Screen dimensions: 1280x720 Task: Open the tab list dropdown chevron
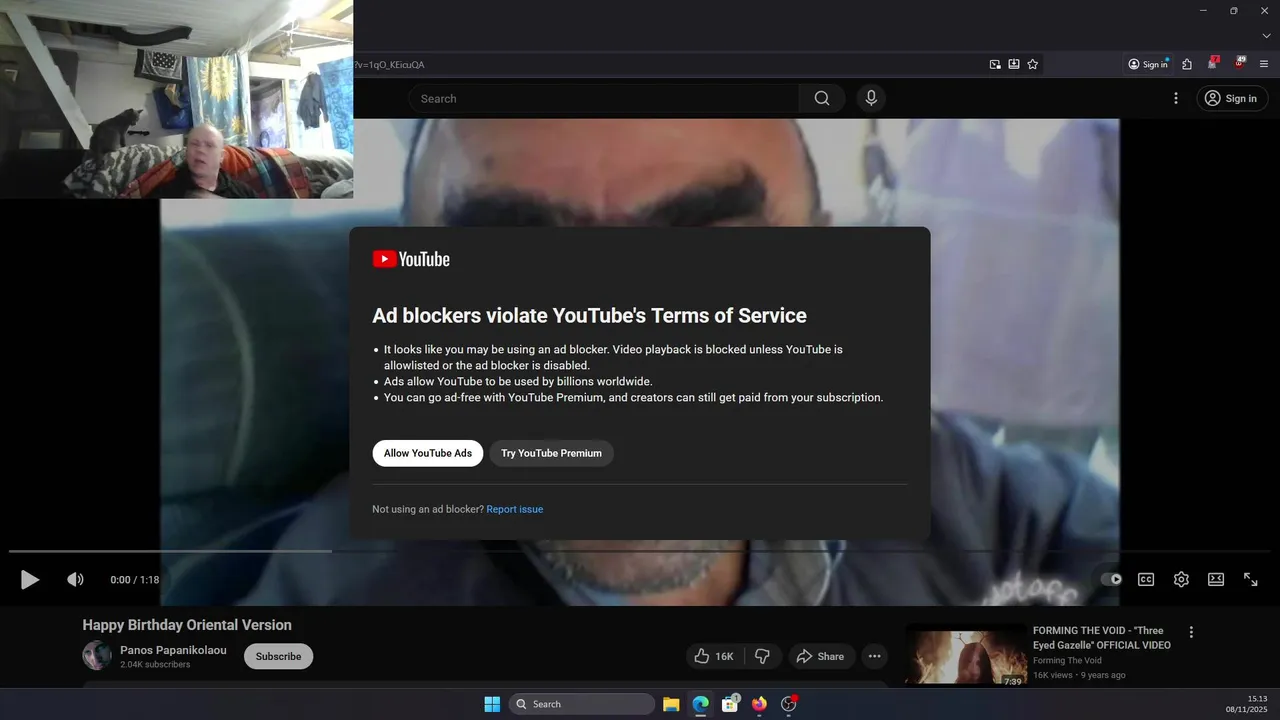click(x=1266, y=36)
